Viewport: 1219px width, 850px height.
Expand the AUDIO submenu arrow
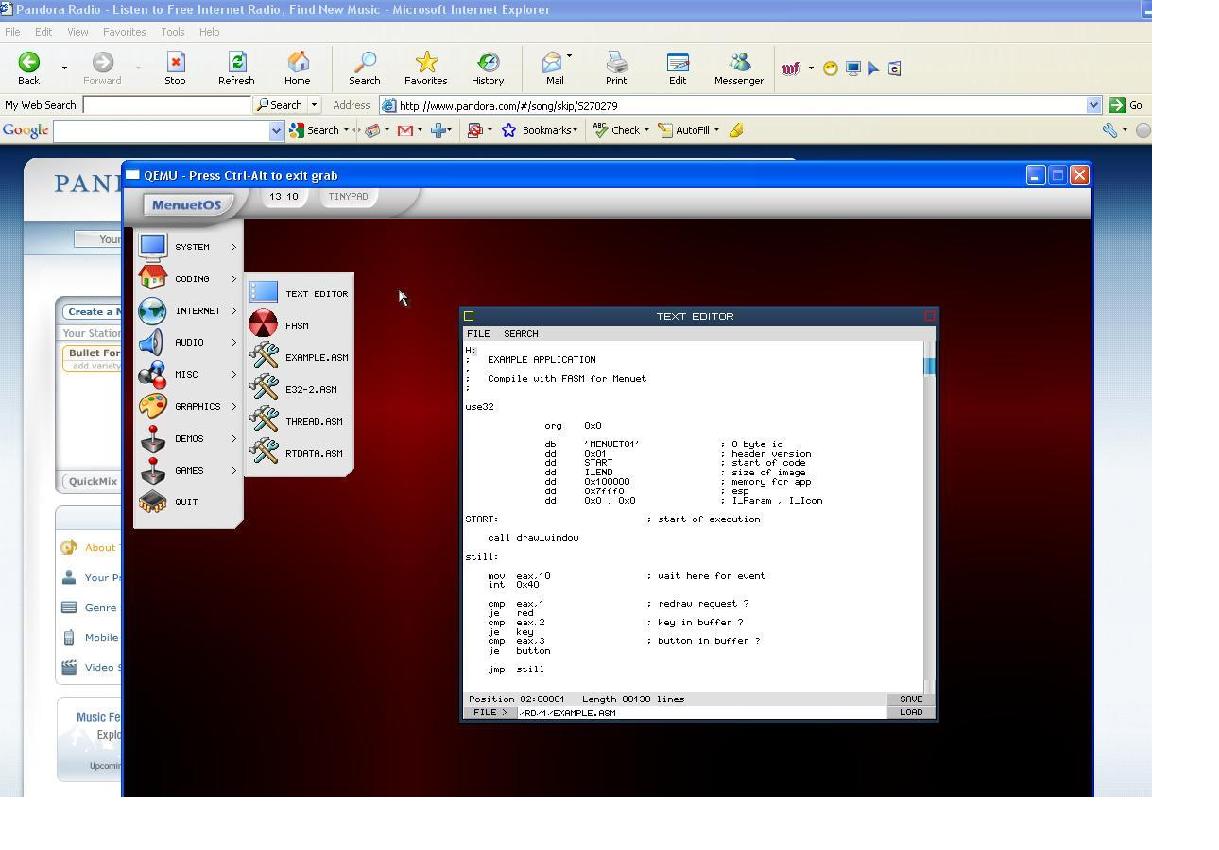pos(234,343)
